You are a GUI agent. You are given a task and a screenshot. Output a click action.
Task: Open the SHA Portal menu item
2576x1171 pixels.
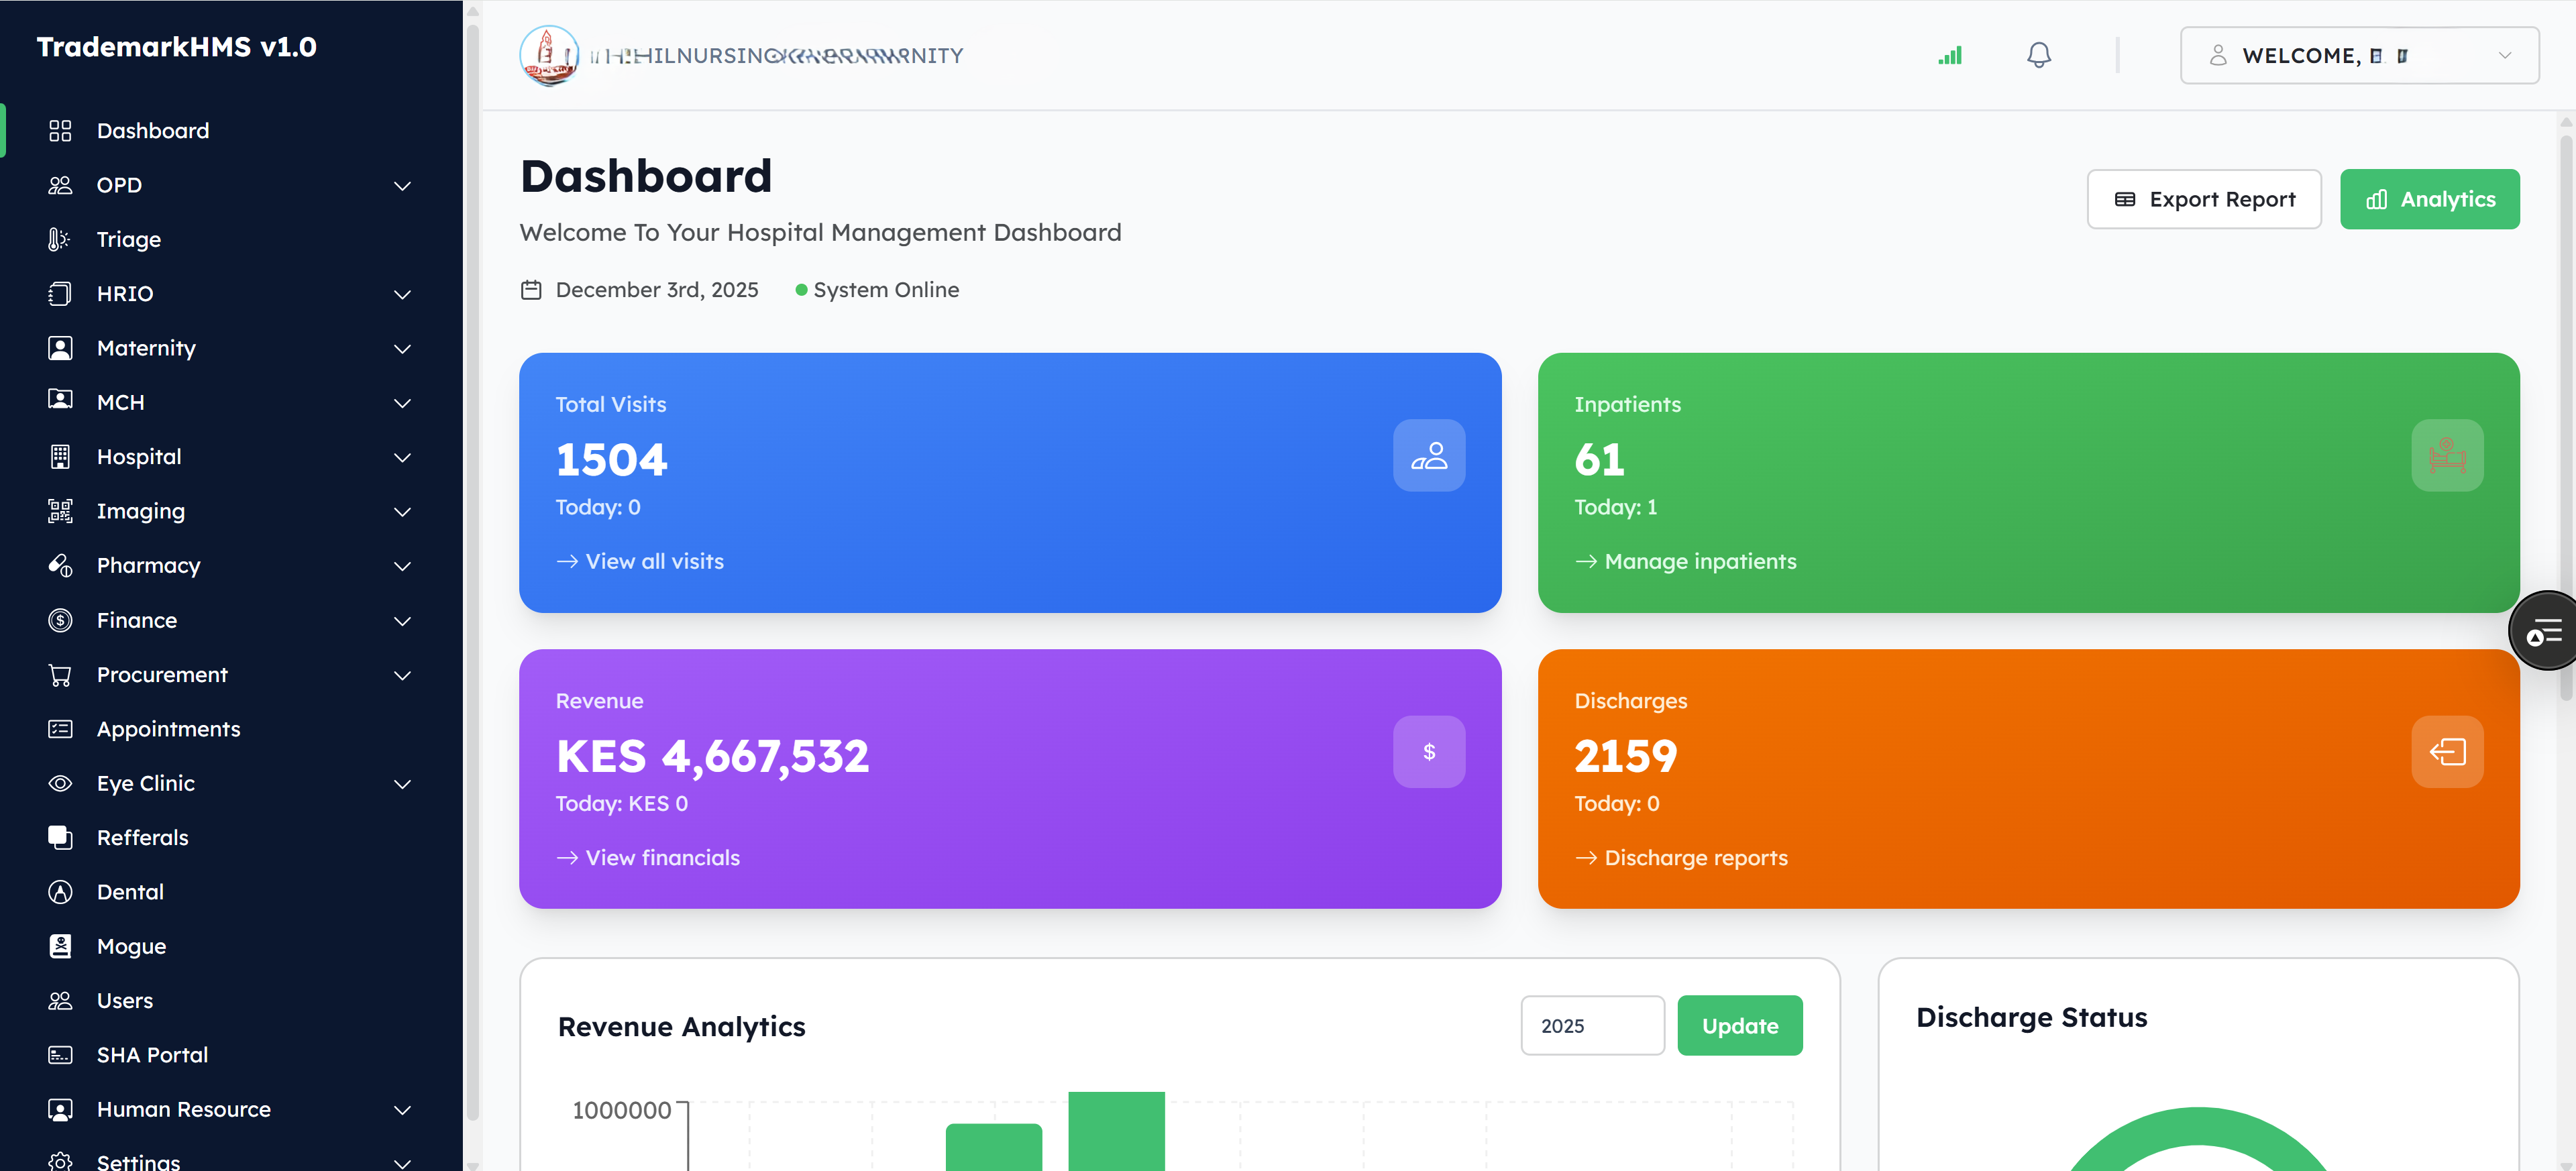(x=152, y=1054)
